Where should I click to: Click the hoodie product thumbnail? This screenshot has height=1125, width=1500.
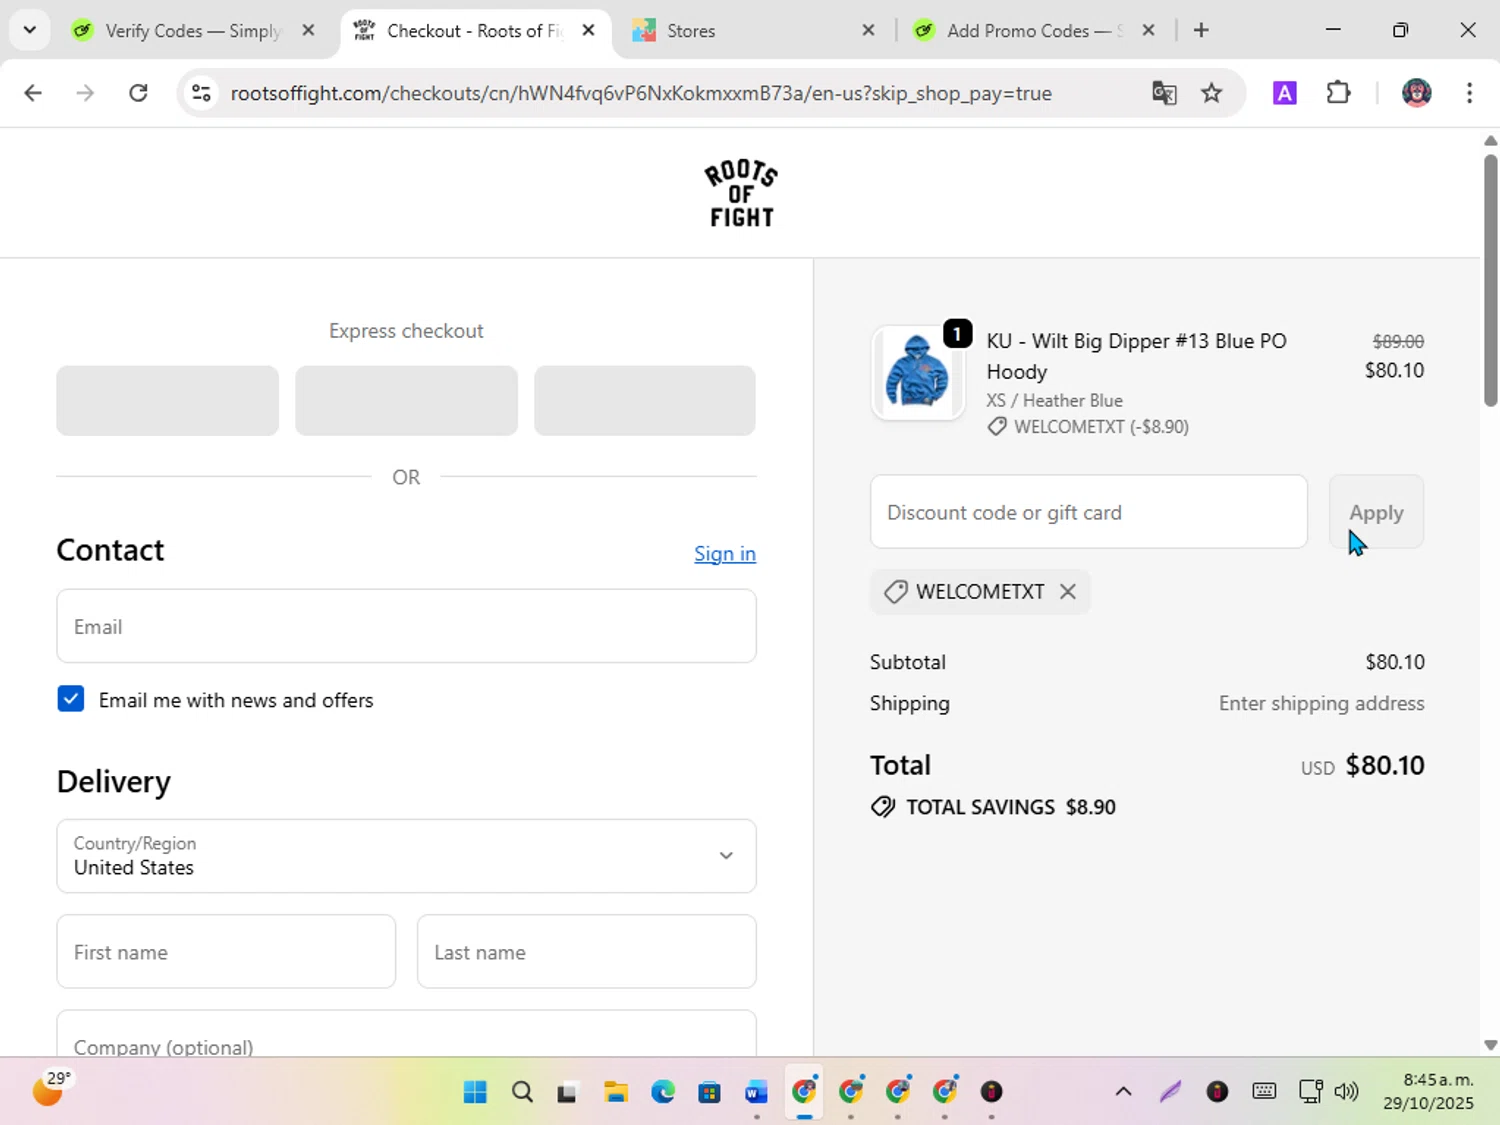(x=917, y=373)
